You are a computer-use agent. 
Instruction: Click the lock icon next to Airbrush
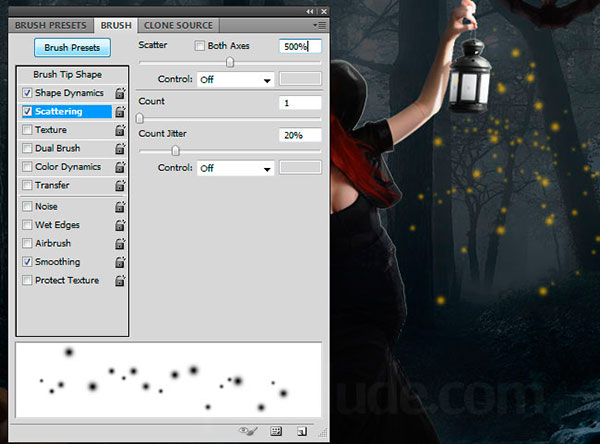[x=120, y=243]
